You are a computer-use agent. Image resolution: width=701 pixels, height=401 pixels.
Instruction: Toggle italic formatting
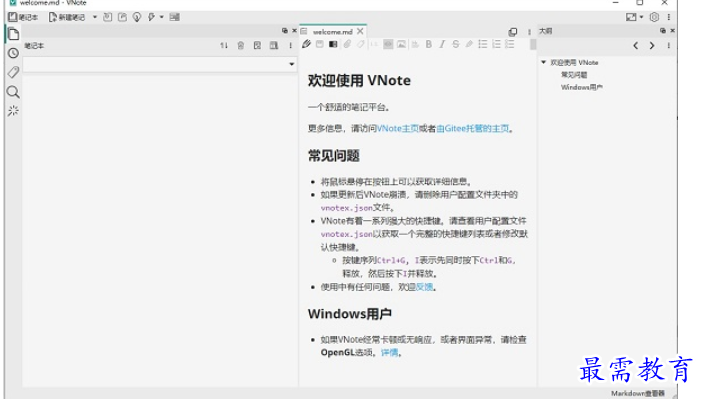click(x=442, y=44)
